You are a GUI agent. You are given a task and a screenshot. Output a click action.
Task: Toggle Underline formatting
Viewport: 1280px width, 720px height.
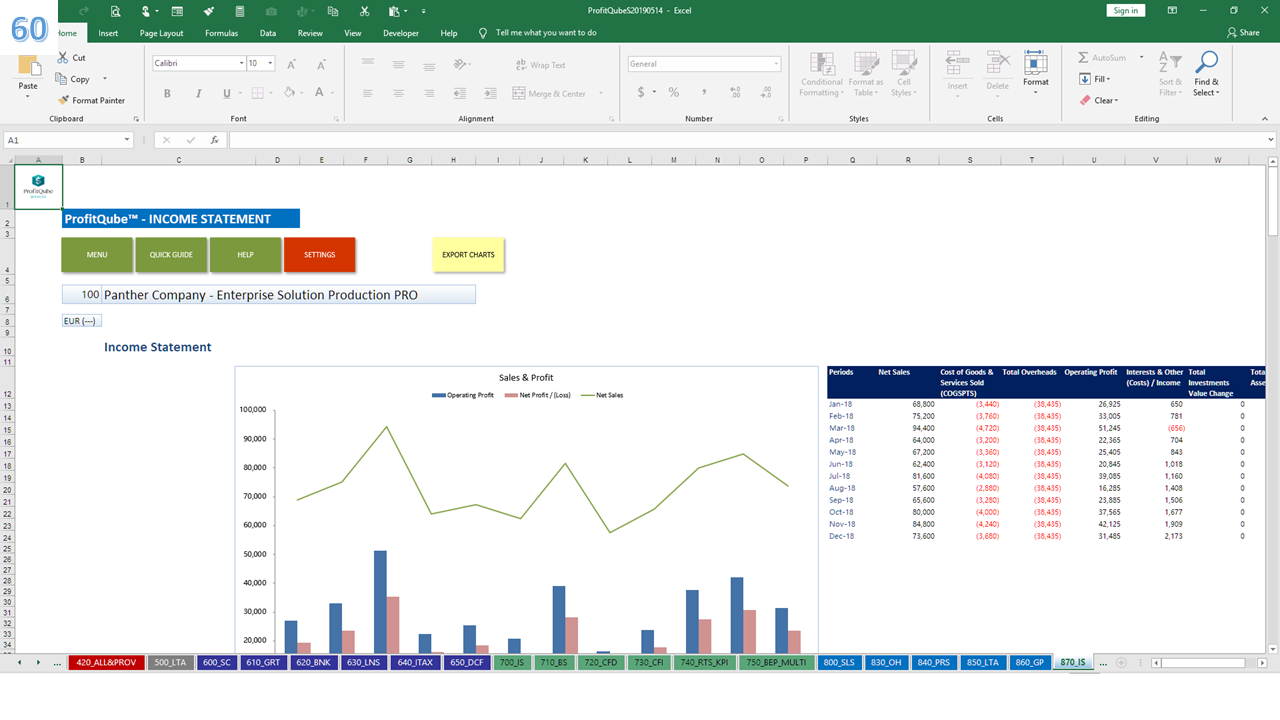[227, 93]
